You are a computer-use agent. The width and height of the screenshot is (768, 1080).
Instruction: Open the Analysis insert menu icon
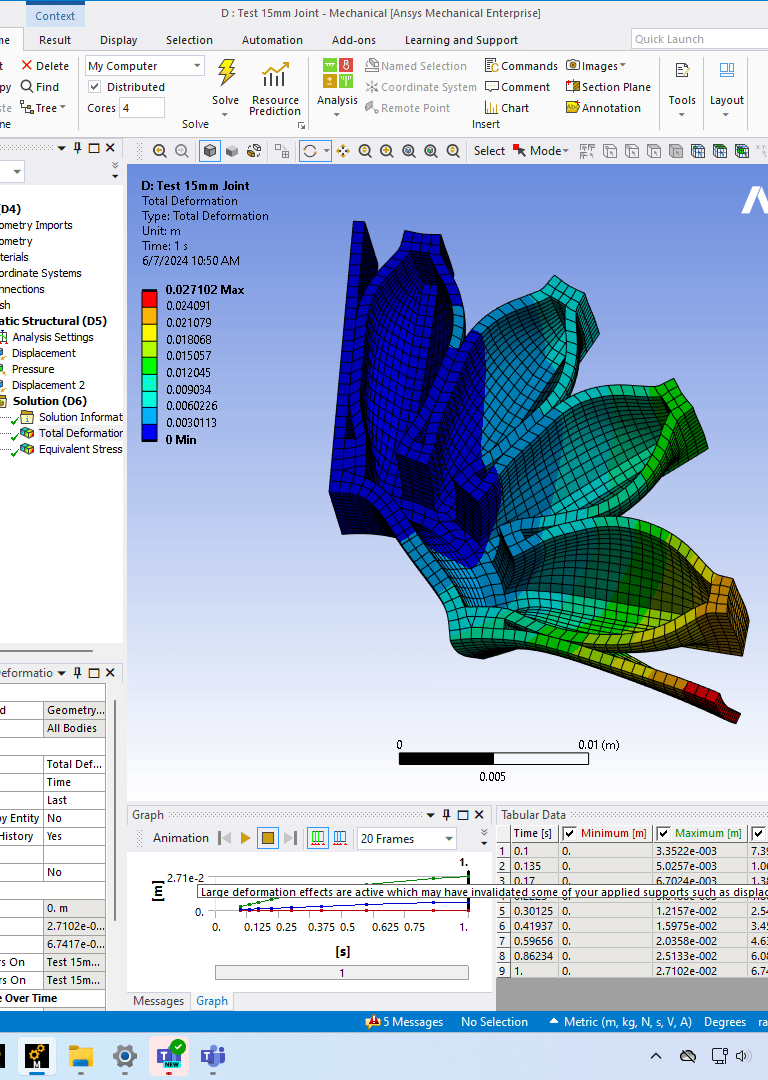click(x=338, y=73)
